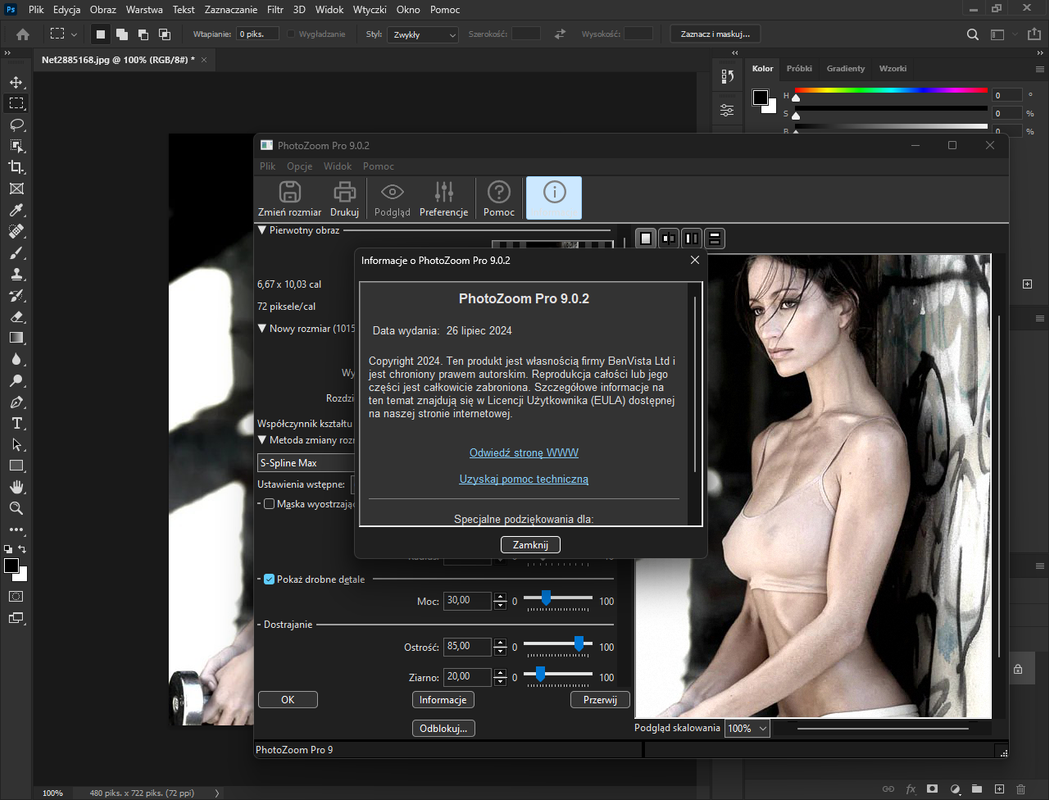The image size is (1049, 800).
Task: Select the Hand tool
Action: pos(16,487)
